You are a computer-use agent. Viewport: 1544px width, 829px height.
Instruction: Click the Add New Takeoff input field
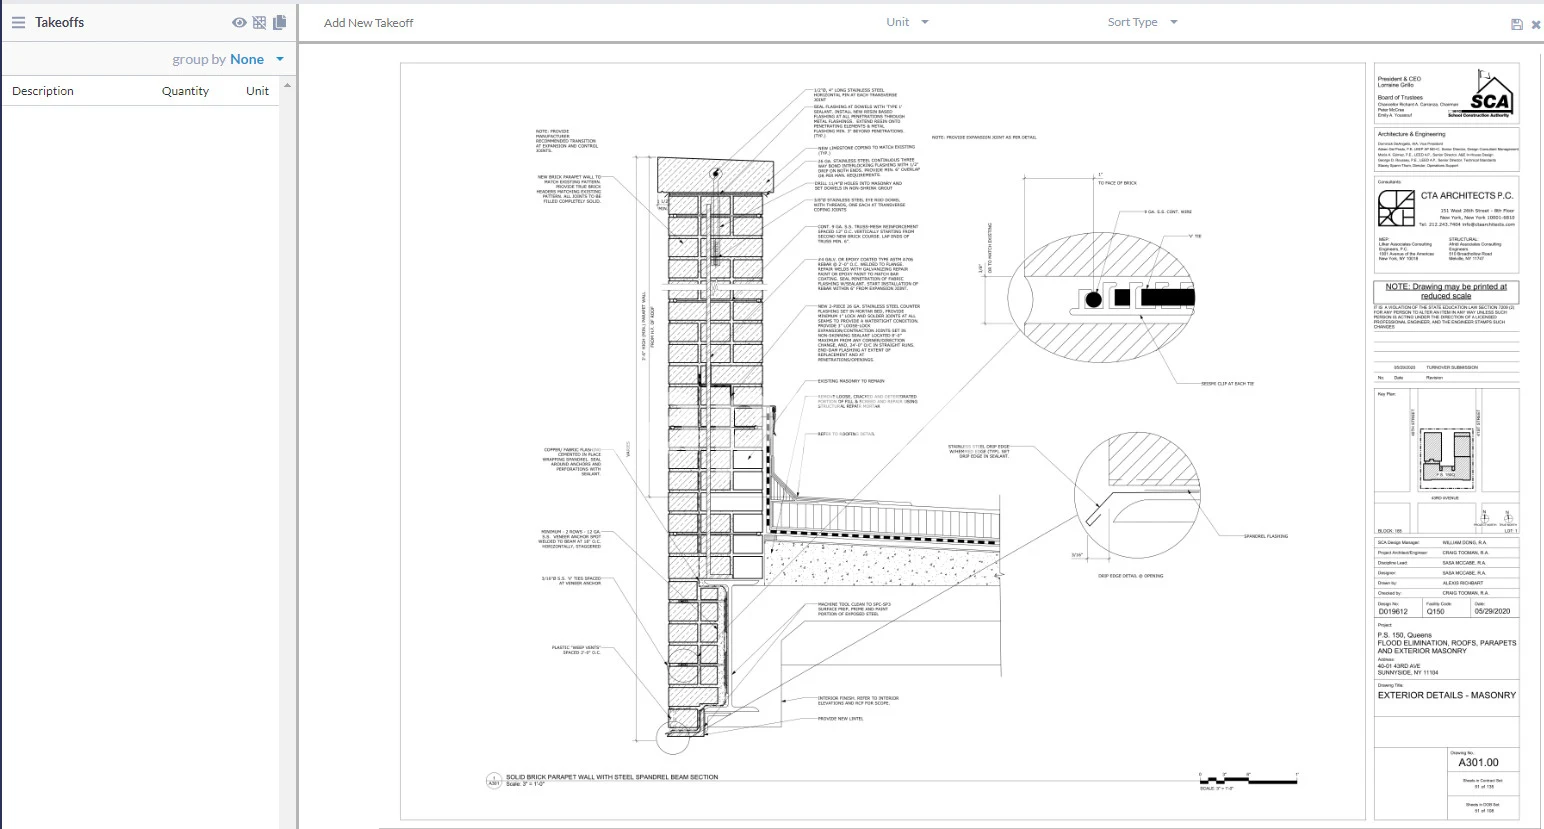pyautogui.click(x=500, y=23)
